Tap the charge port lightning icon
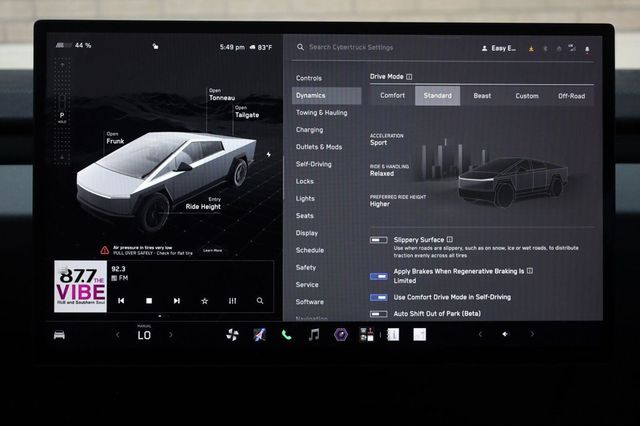The image size is (640, 426). [x=268, y=155]
